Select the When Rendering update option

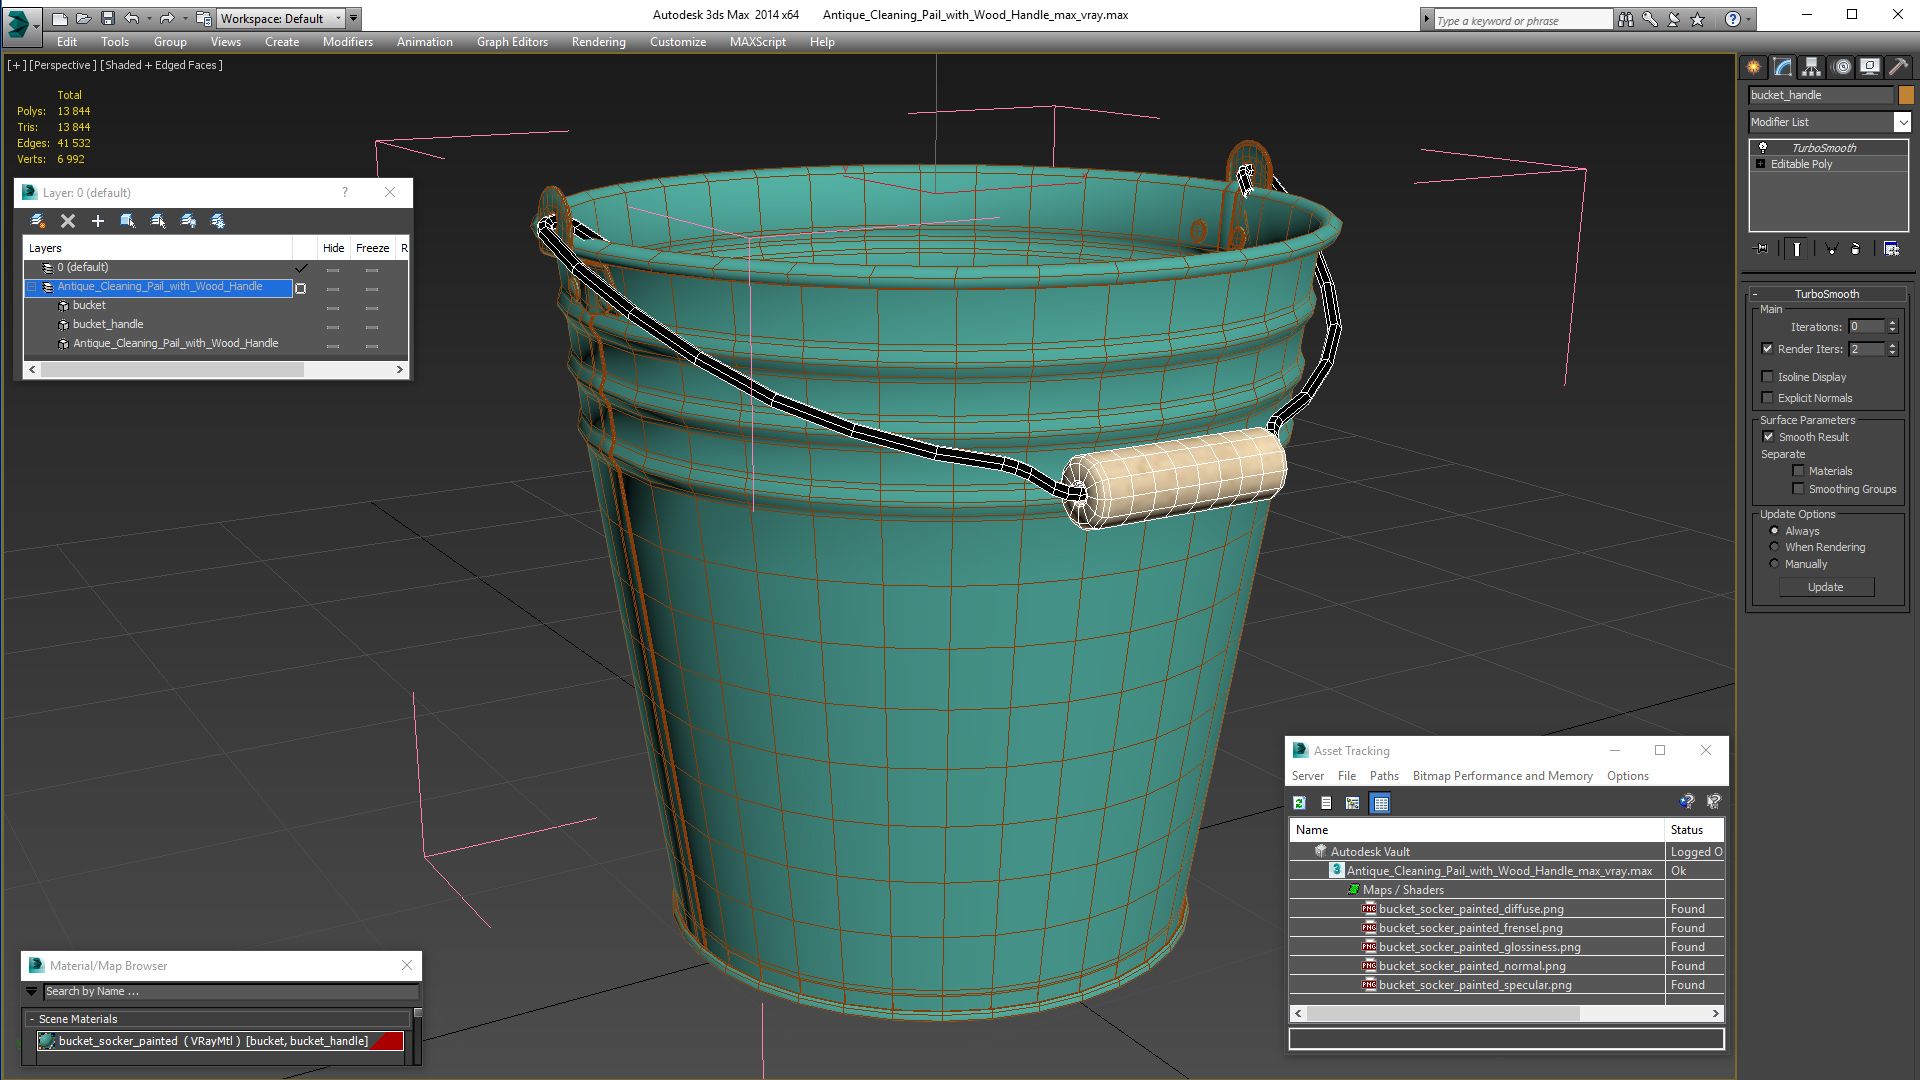click(1775, 547)
